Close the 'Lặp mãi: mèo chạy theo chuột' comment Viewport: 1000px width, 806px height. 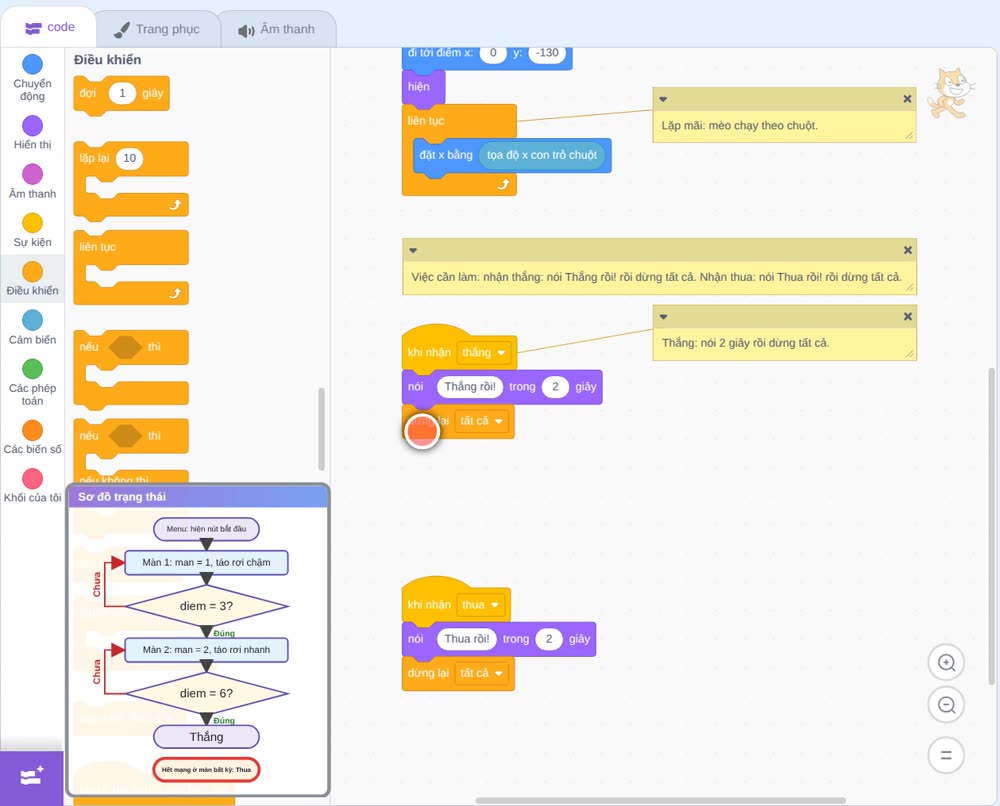(x=907, y=99)
